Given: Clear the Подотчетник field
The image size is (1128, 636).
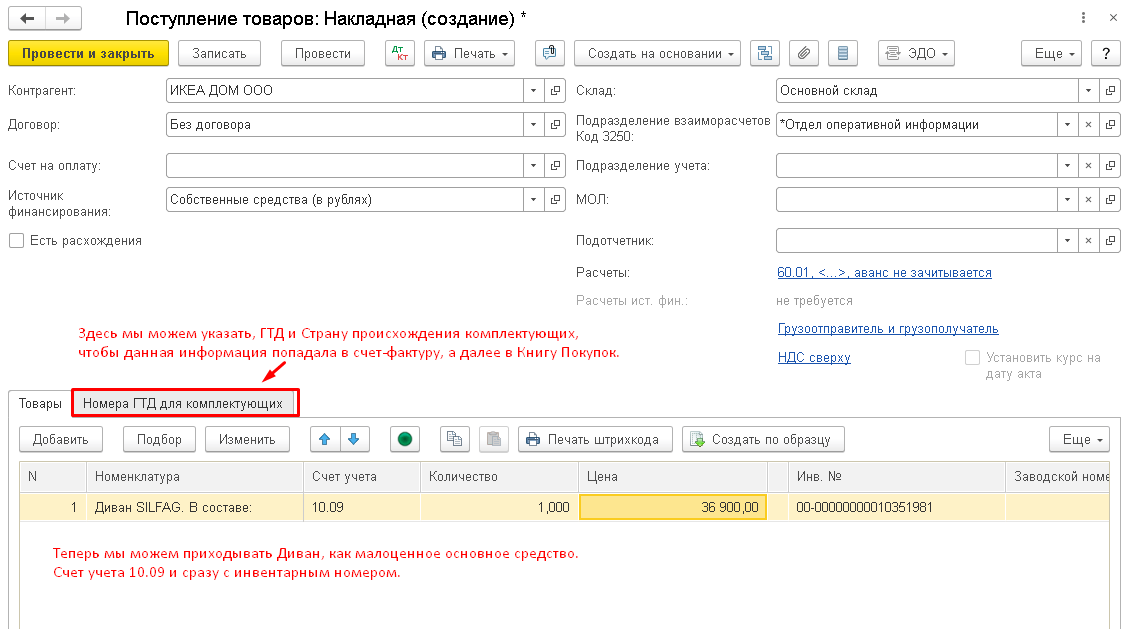Looking at the screenshot, I should 1088,240.
